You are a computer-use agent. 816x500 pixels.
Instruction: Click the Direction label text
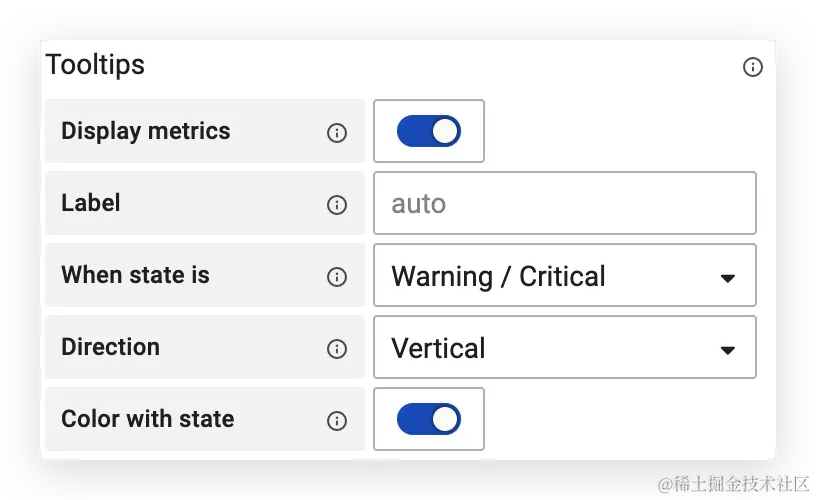tap(110, 347)
